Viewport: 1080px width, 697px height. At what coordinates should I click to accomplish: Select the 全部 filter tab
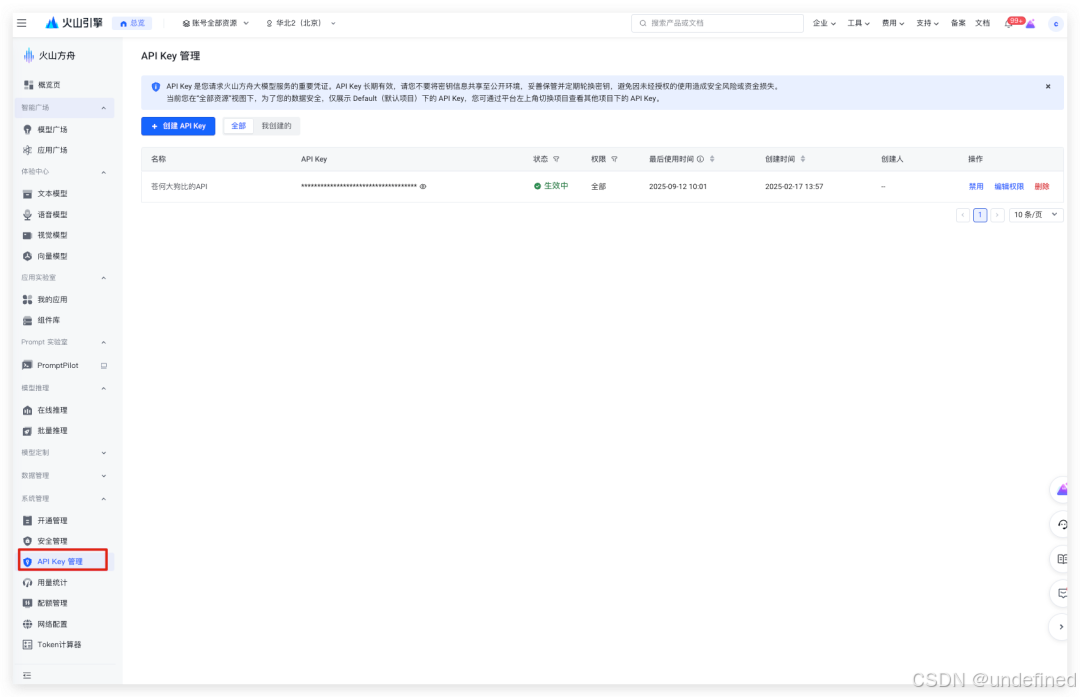(238, 126)
